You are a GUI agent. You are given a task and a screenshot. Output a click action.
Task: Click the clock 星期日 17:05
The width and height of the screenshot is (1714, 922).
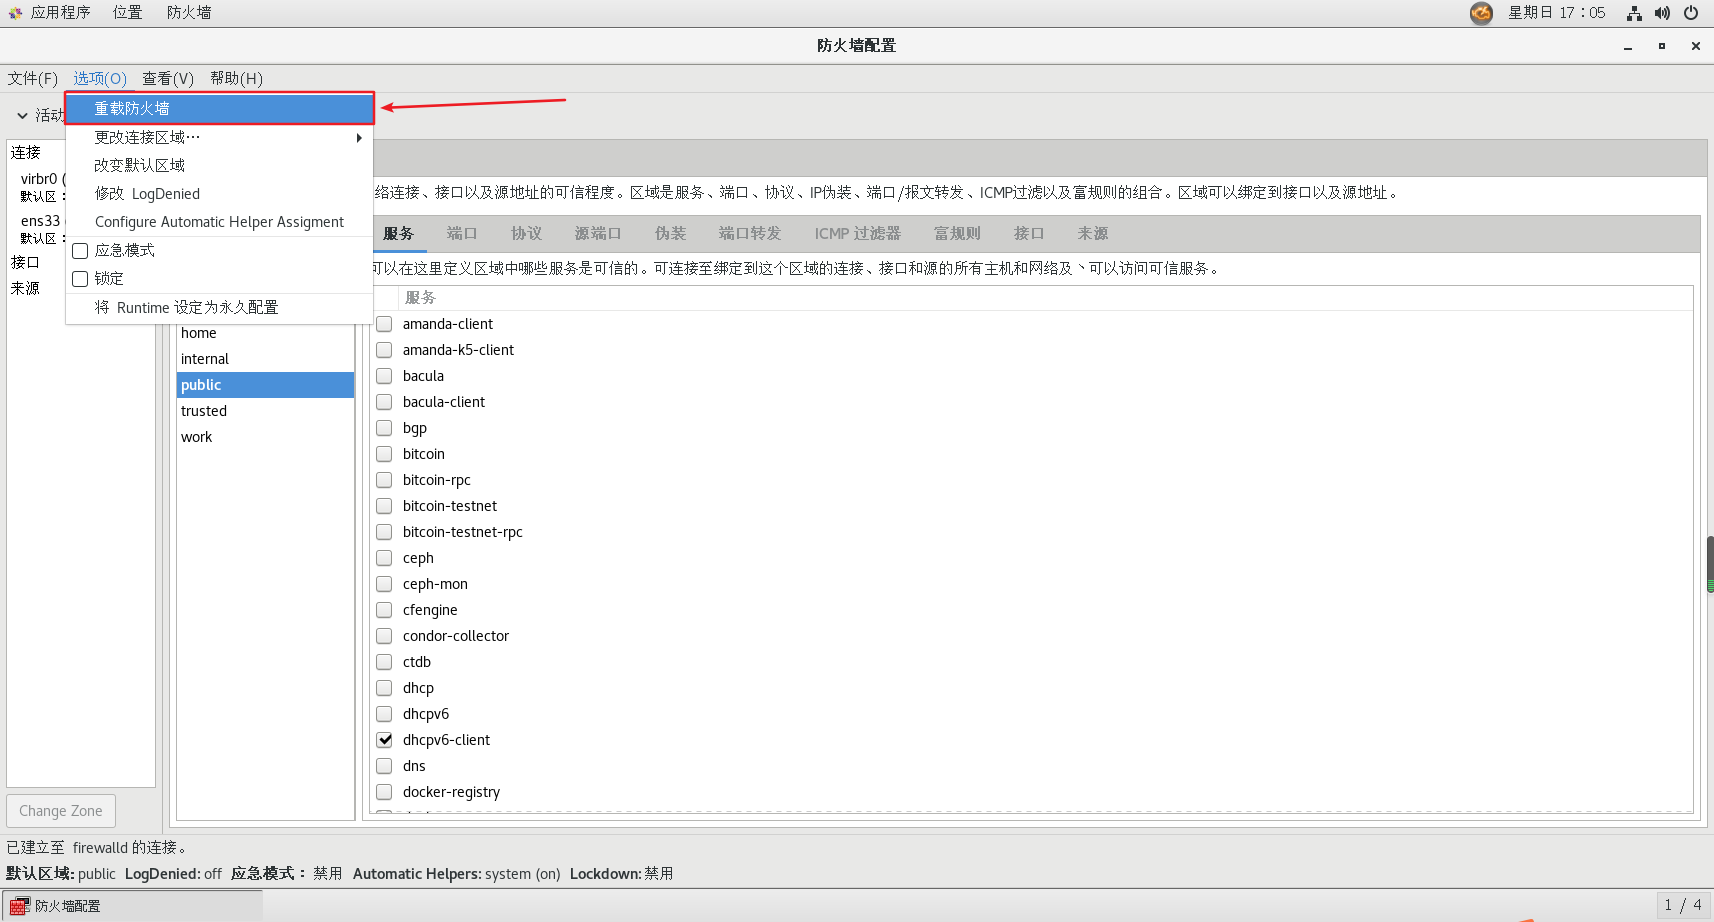tap(1557, 13)
